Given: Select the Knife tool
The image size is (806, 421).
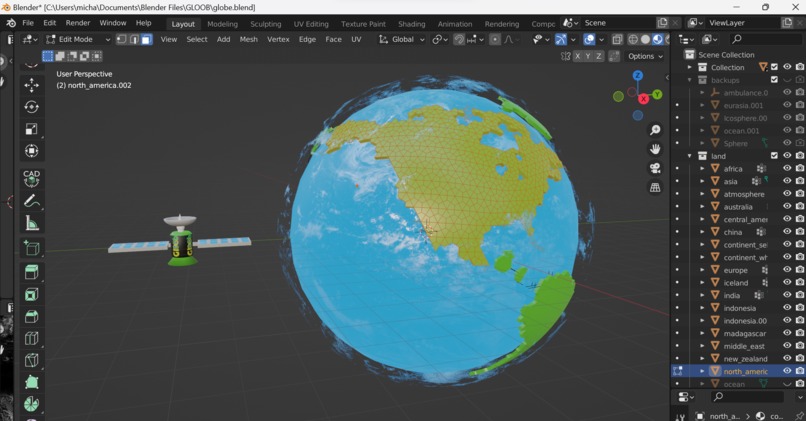Looking at the screenshot, I should point(31,360).
